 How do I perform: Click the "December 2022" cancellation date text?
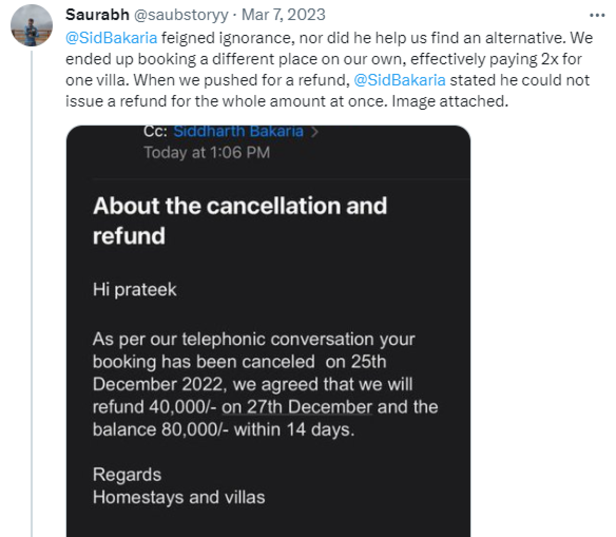coord(159,384)
